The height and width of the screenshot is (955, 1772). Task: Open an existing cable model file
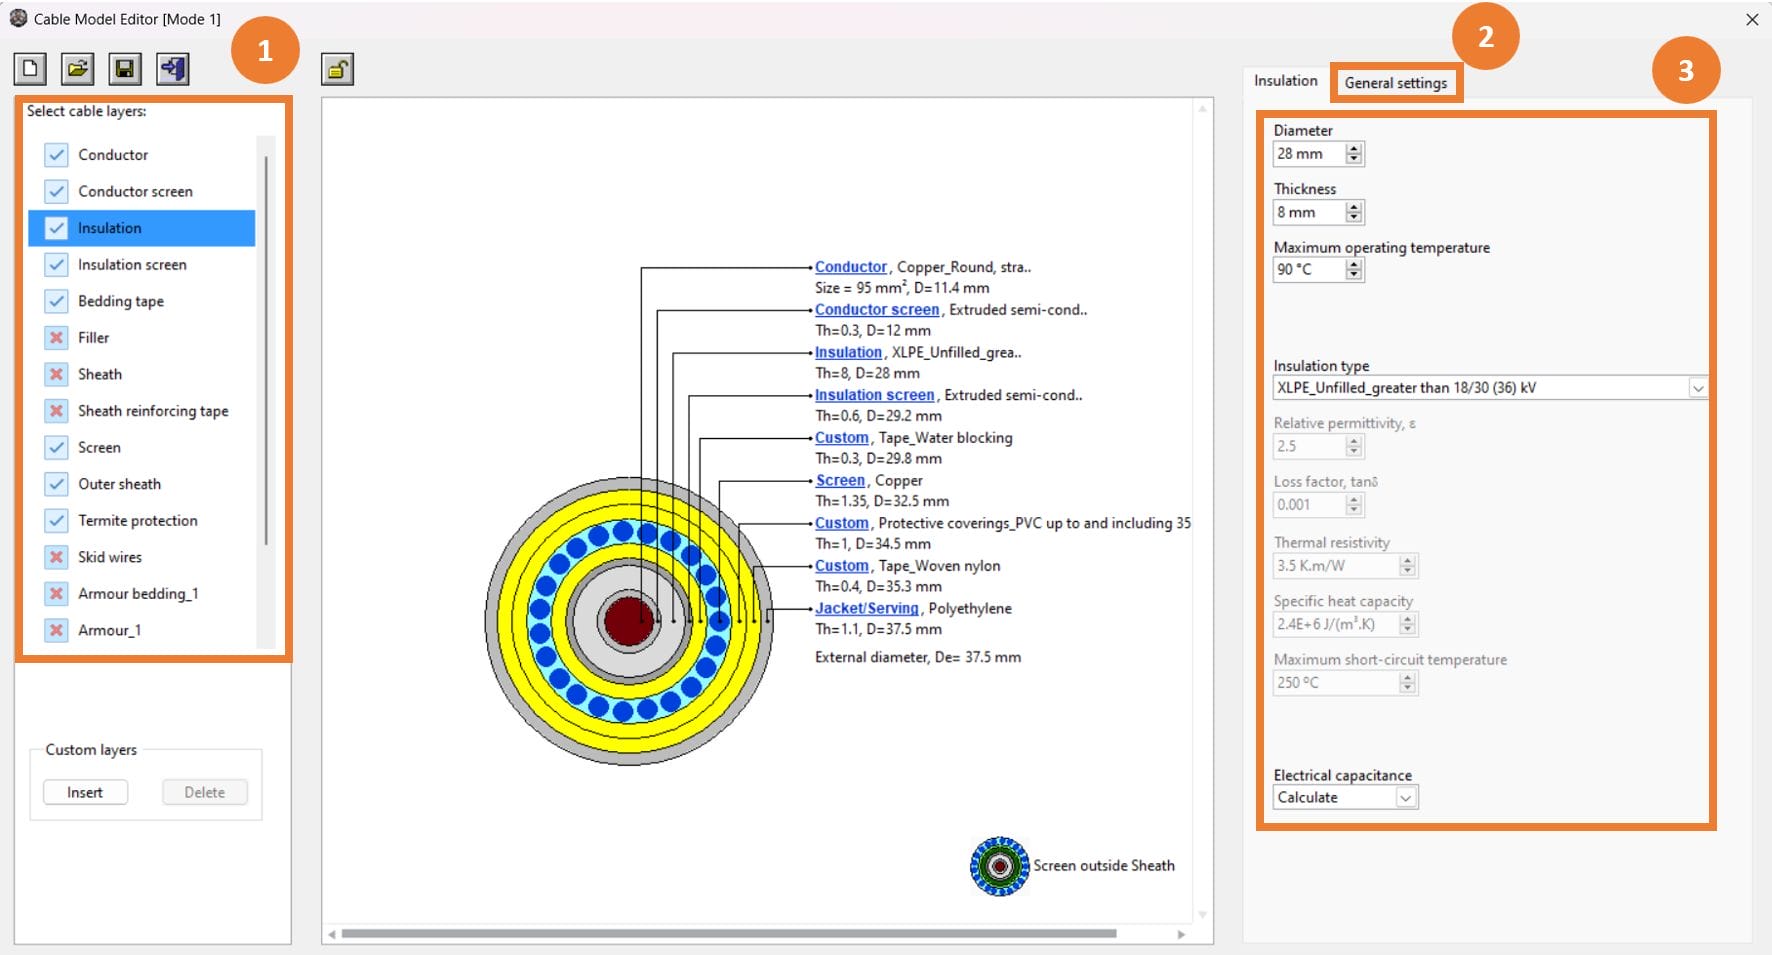click(x=78, y=68)
